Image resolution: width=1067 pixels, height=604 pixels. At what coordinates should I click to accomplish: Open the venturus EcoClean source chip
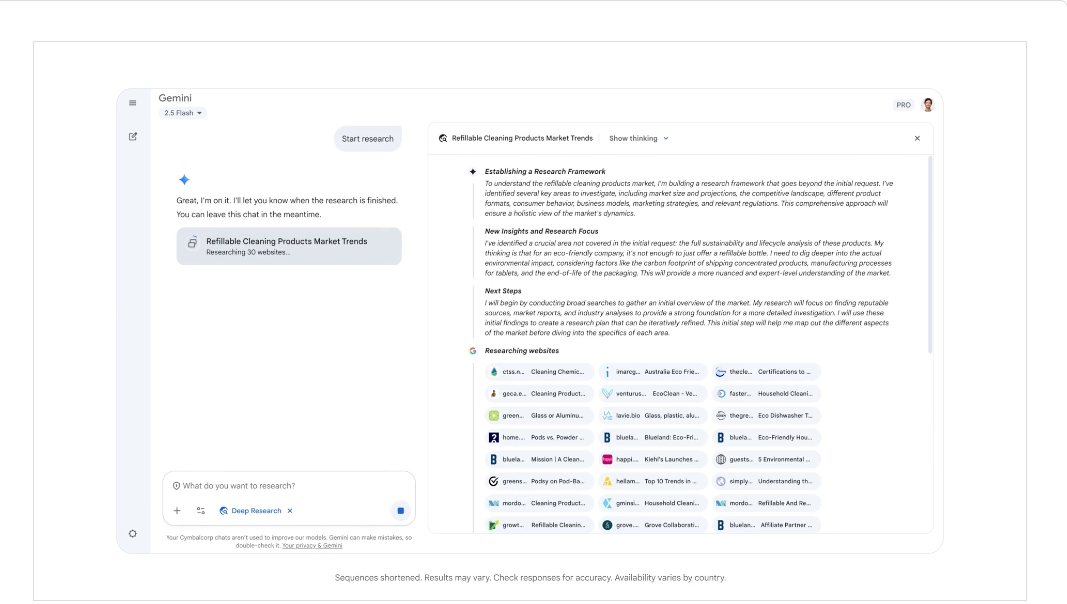point(653,394)
